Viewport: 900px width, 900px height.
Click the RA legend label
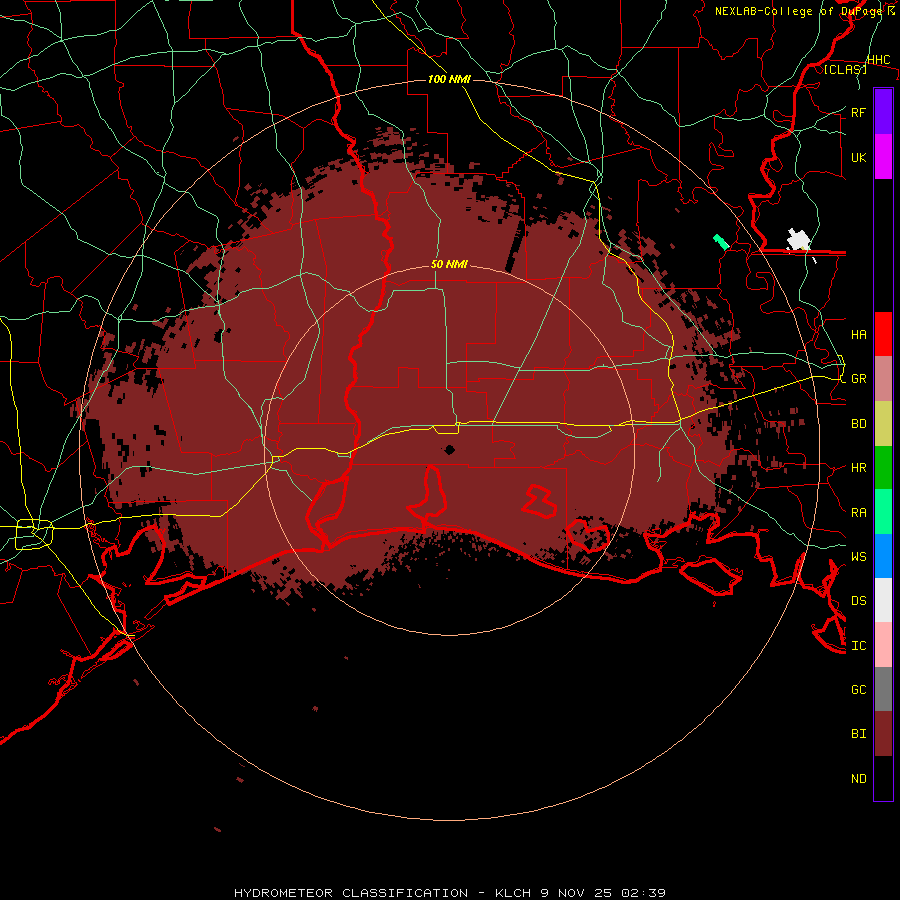[858, 513]
